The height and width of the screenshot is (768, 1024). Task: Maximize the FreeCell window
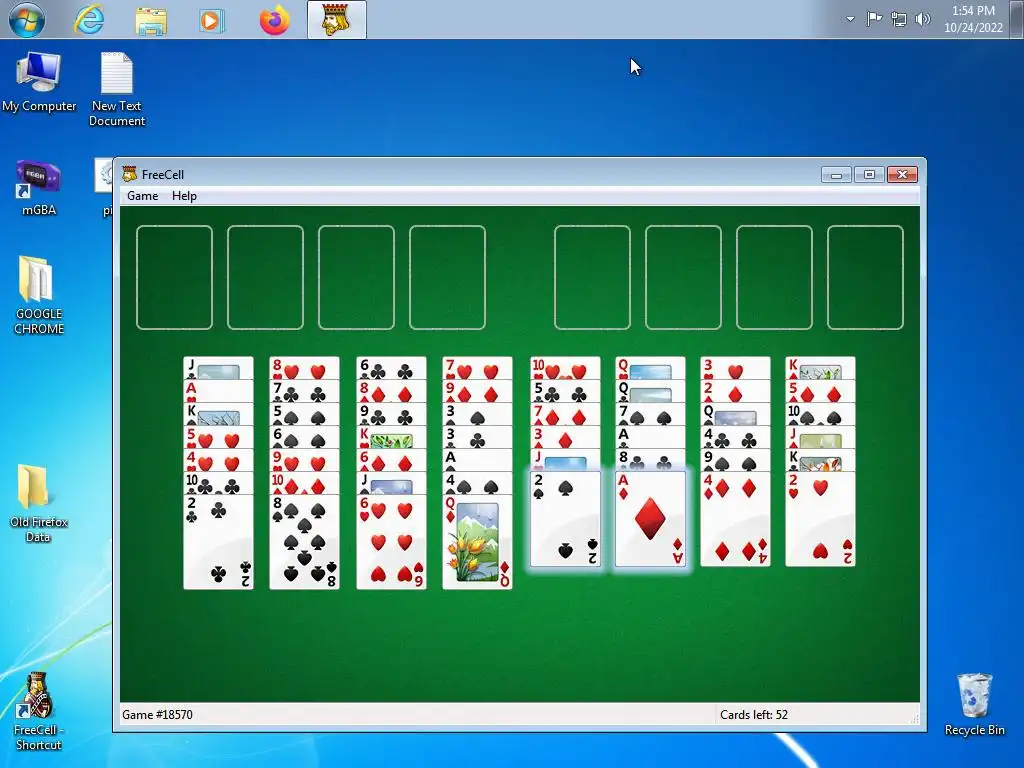coord(869,174)
